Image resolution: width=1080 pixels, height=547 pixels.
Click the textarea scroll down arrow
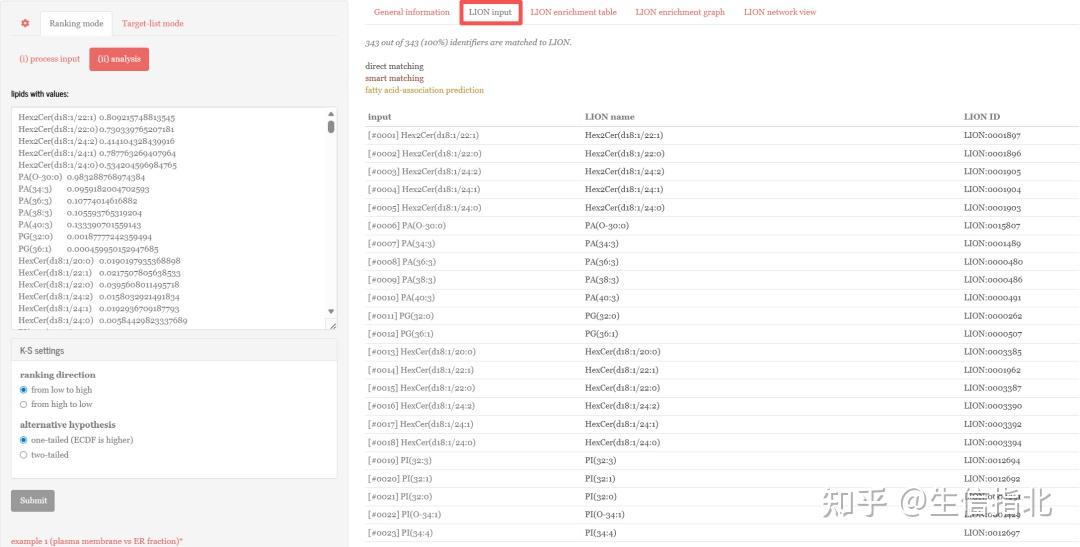[x=331, y=311]
